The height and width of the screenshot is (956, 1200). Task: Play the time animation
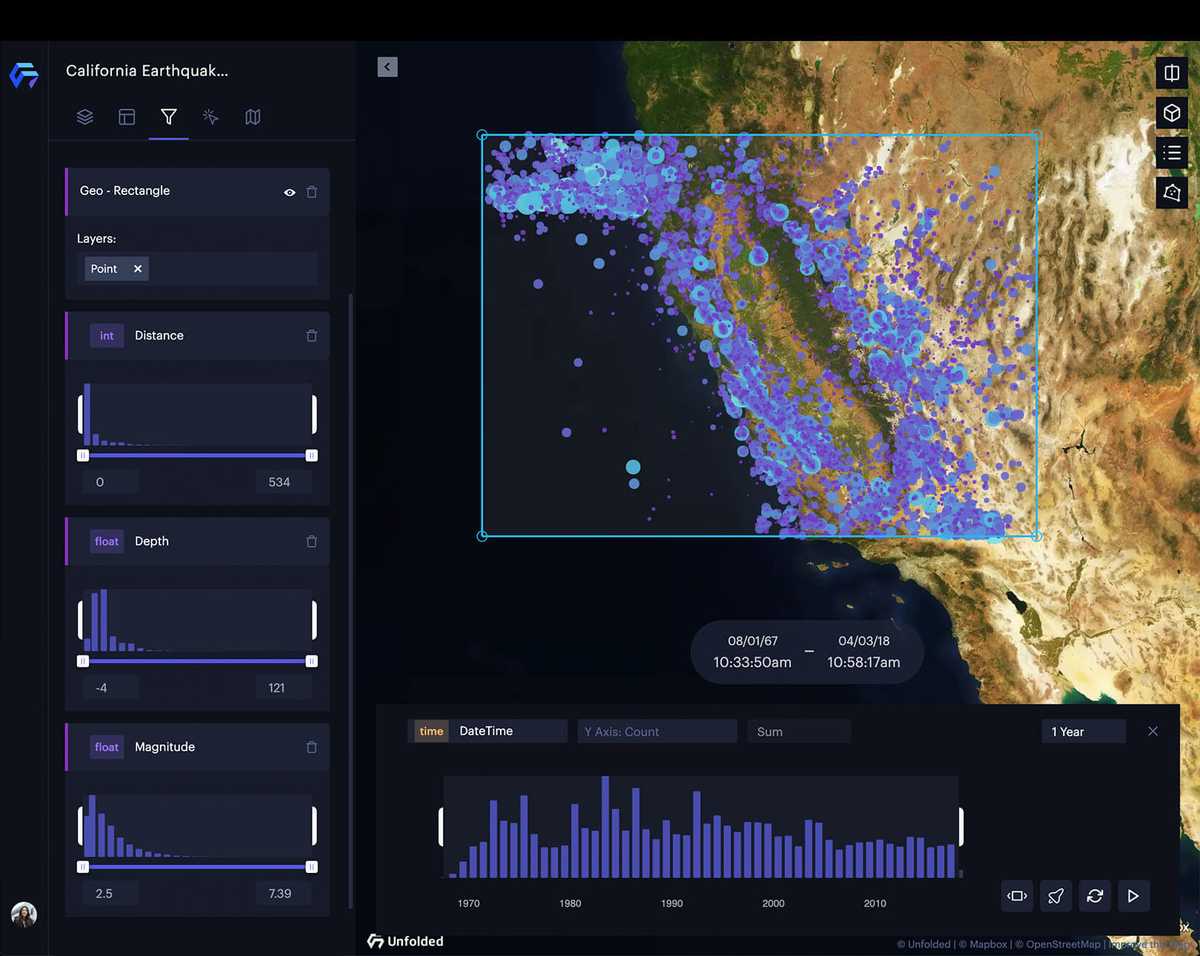(1133, 896)
